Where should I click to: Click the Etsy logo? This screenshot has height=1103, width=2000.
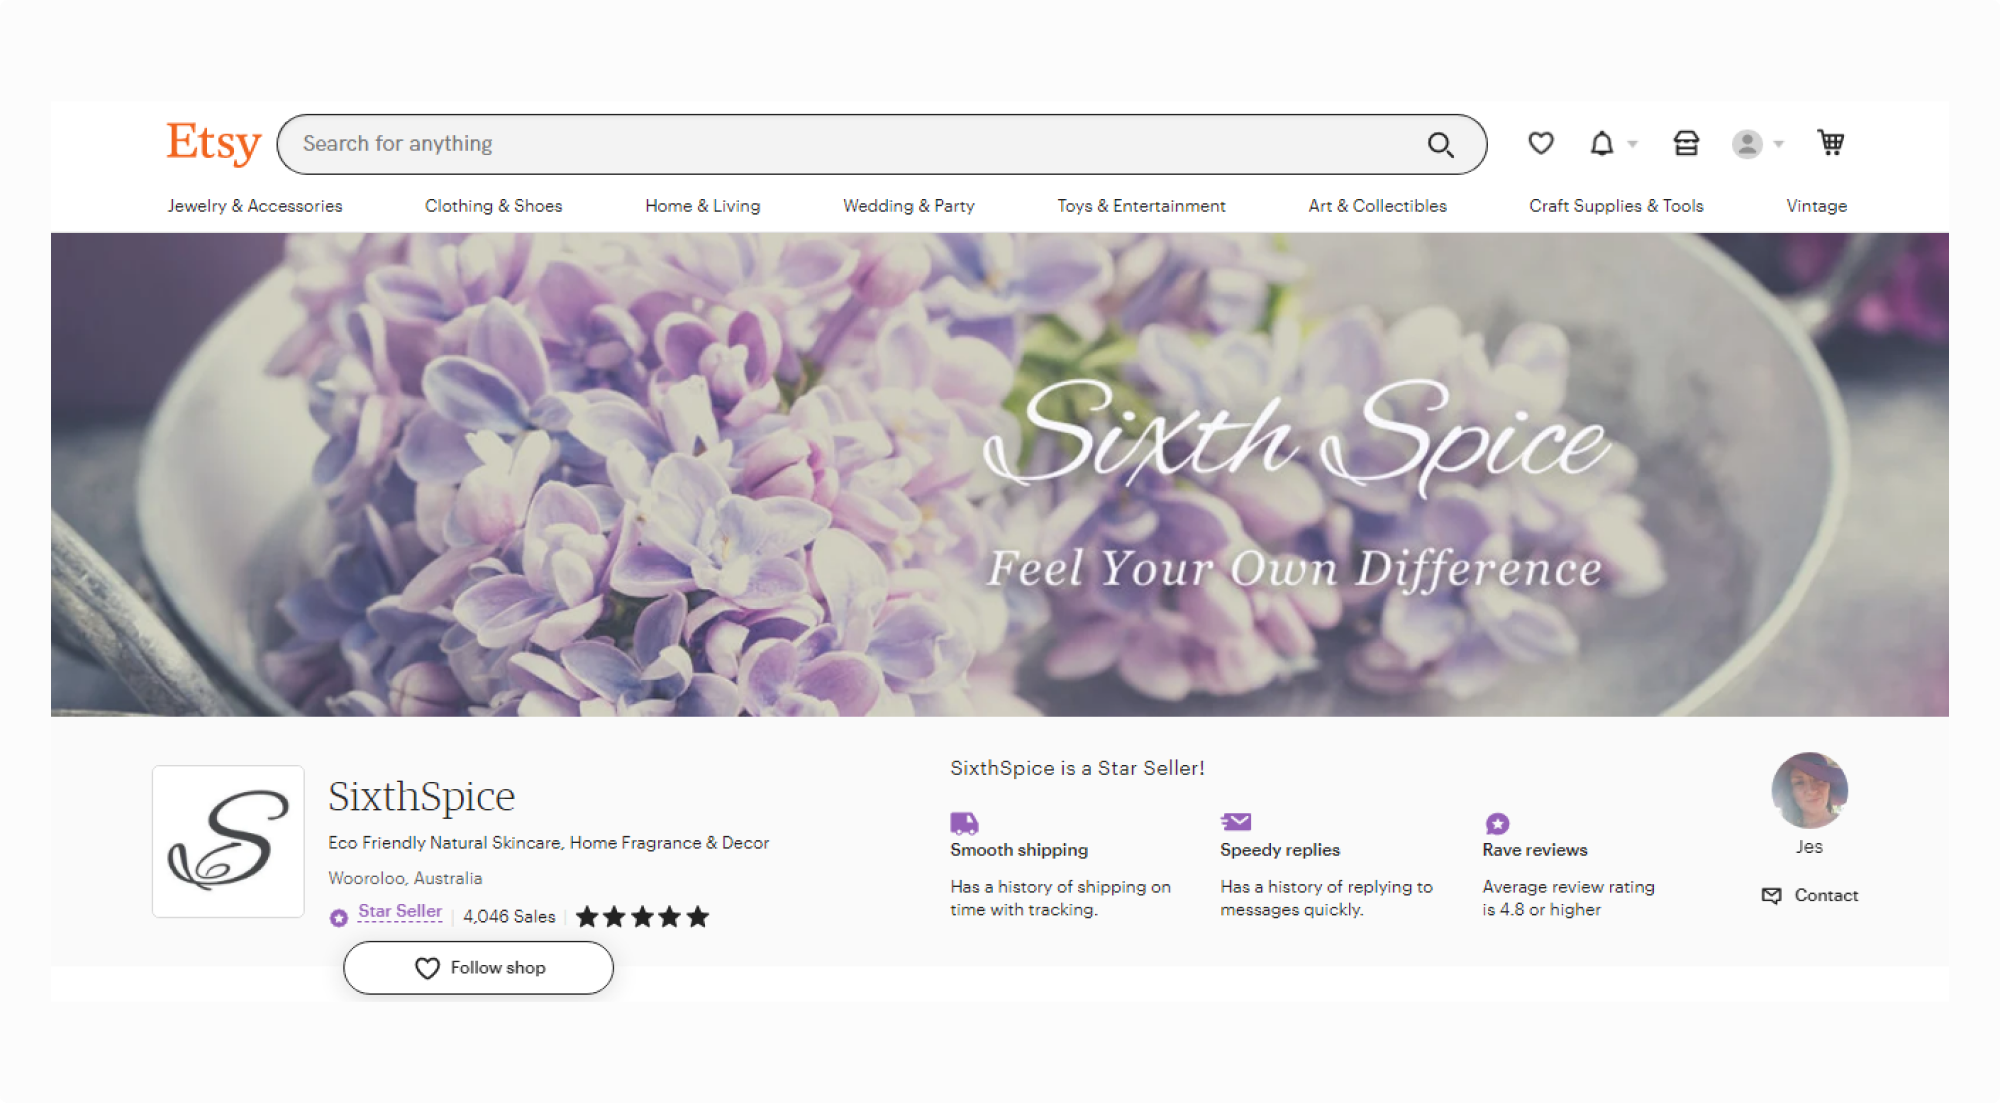pyautogui.click(x=213, y=143)
